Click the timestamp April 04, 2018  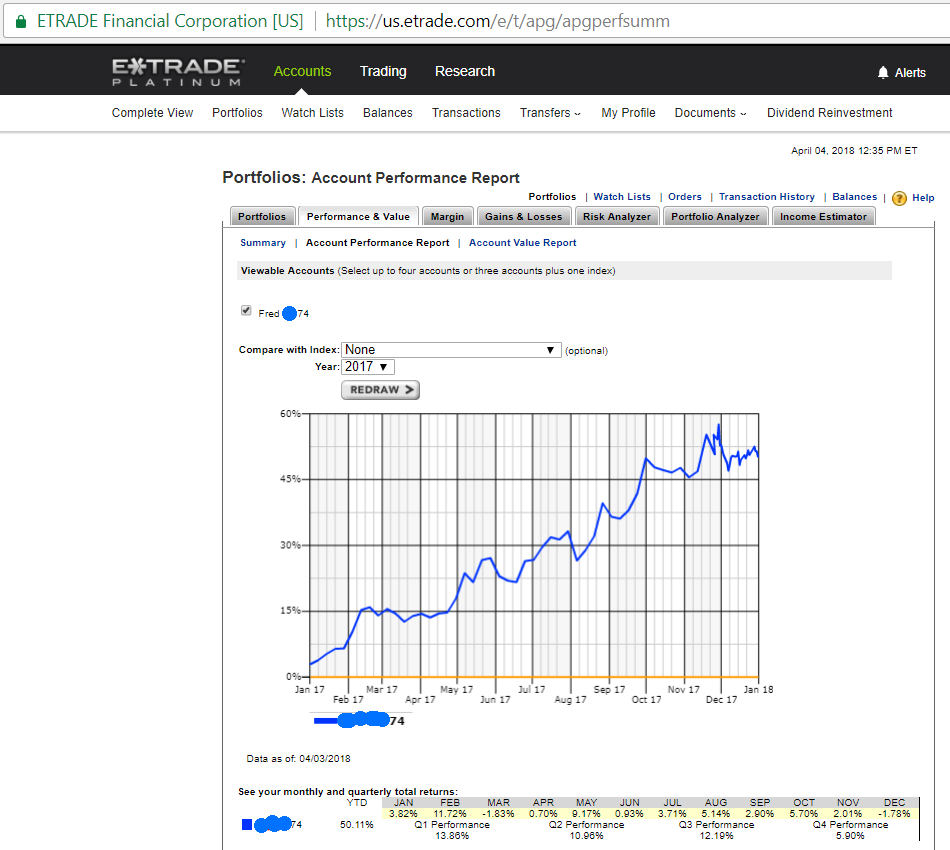(854, 150)
